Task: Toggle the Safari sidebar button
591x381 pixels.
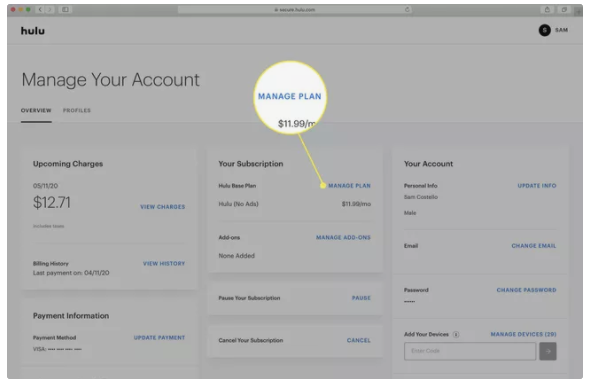Action: pyautogui.click(x=65, y=9)
